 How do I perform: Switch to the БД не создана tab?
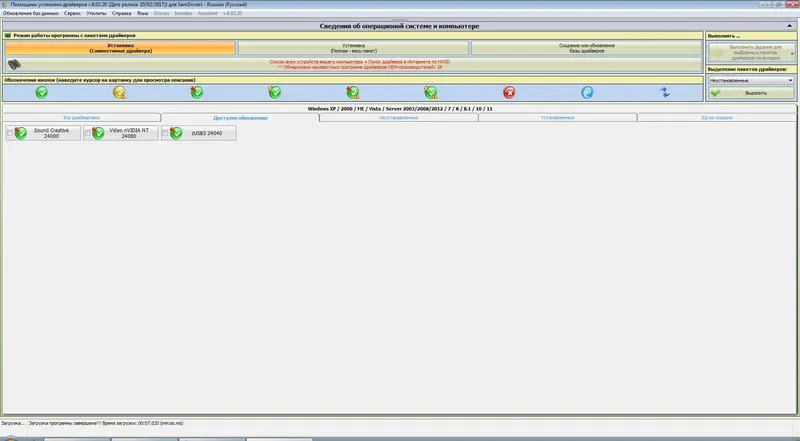pos(717,117)
